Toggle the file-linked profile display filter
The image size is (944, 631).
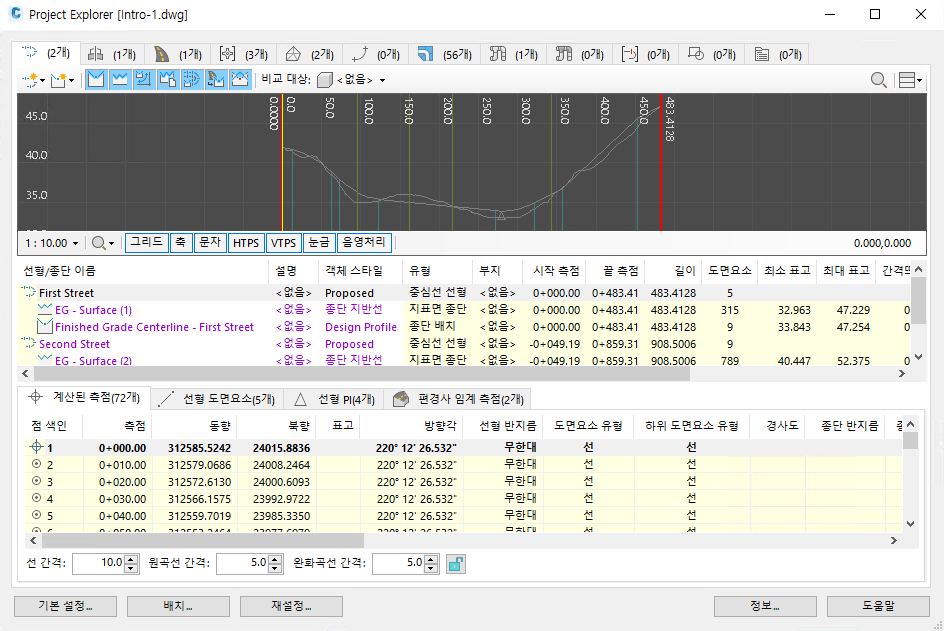click(167, 79)
